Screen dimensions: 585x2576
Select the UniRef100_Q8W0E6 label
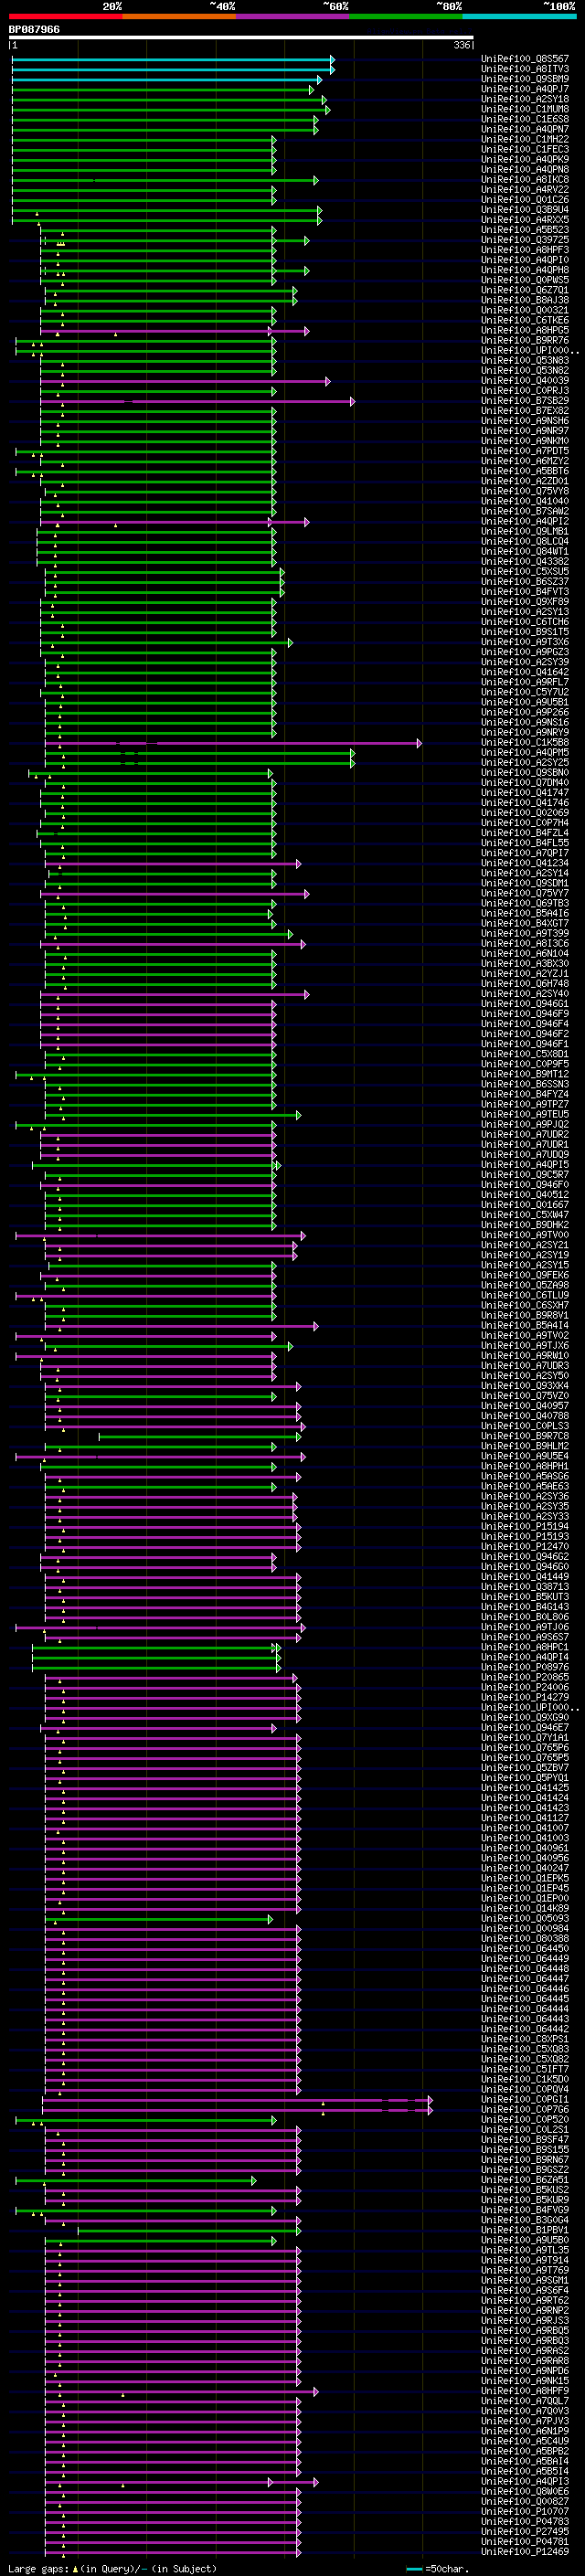pos(525,2491)
